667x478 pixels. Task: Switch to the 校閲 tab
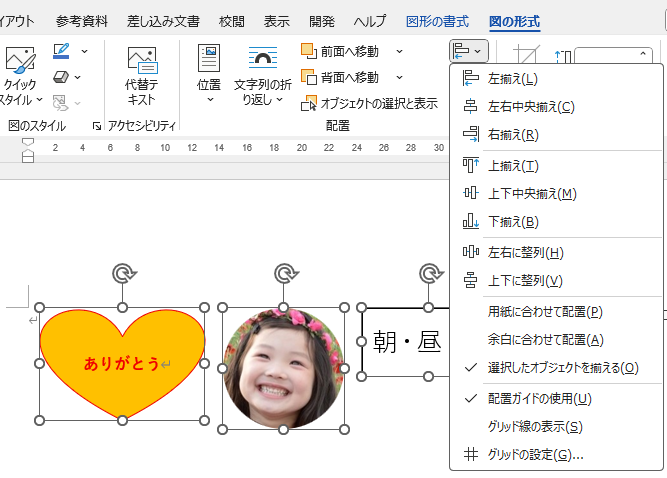[x=232, y=21]
